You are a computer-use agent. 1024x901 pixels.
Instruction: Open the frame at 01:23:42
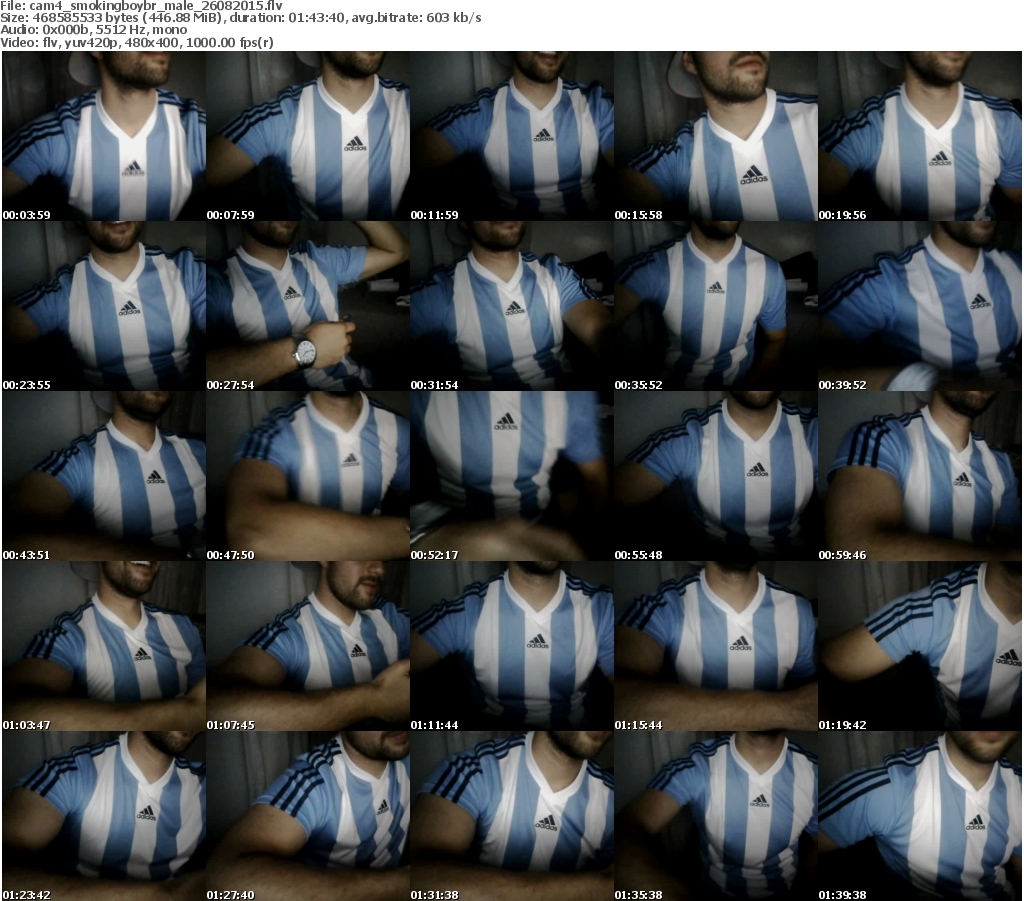pos(104,816)
